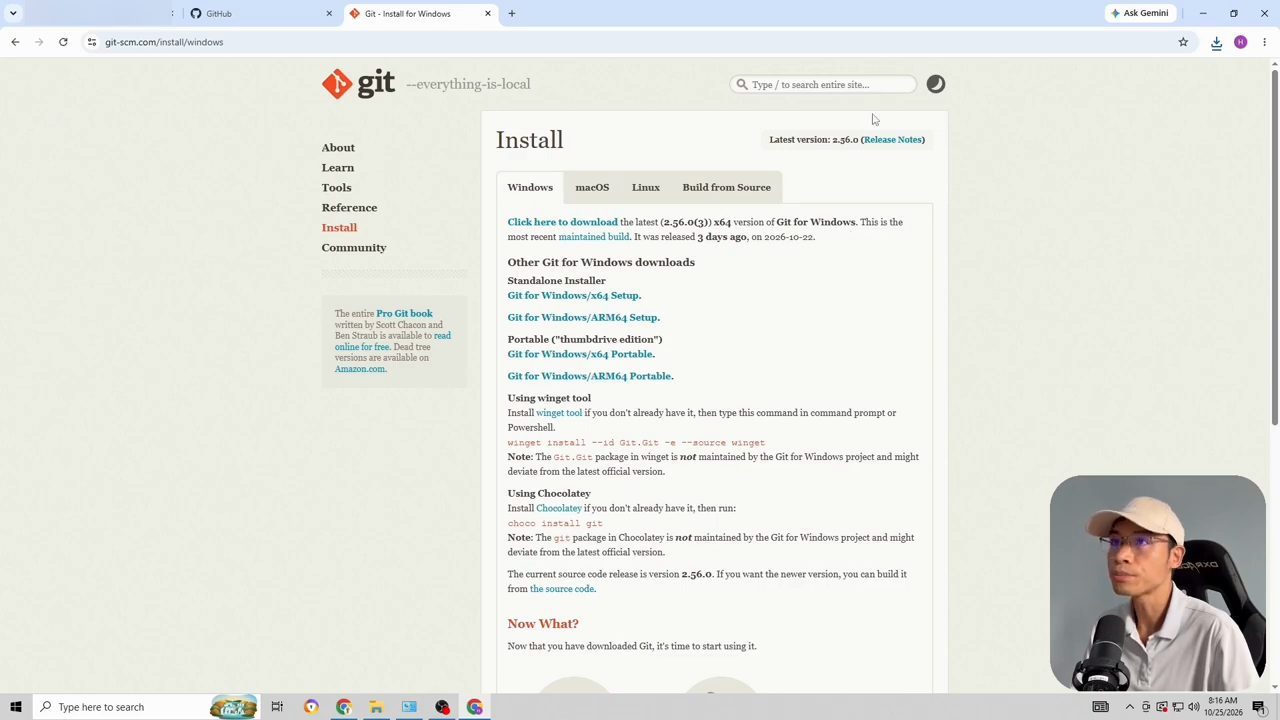The width and height of the screenshot is (1280, 720).
Task: Open the Tools sidebar link
Action: click(336, 188)
